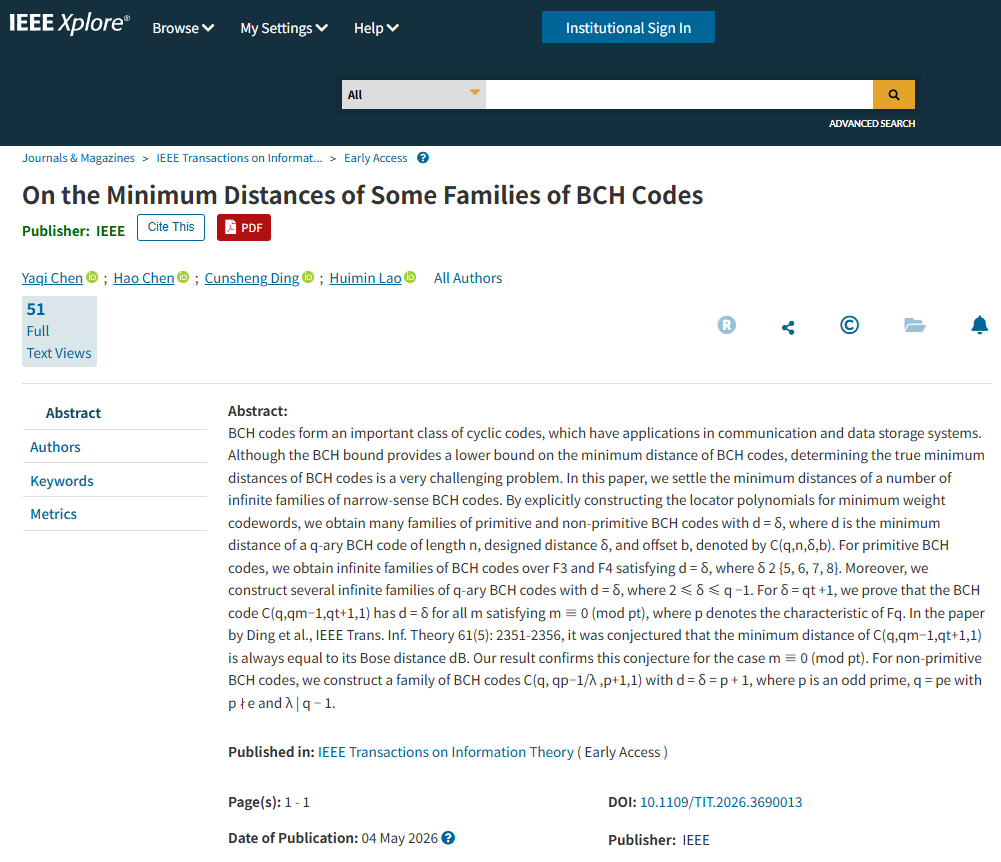This screenshot has width=1001, height=862.
Task: Open the All search scope dropdown
Action: coord(414,95)
